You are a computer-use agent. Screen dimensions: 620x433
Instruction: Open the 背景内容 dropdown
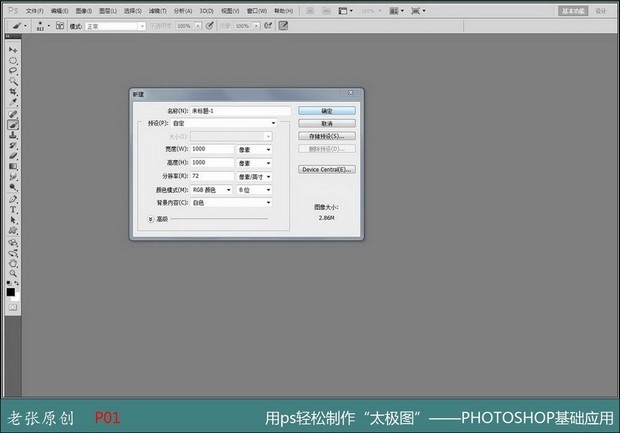[x=231, y=202]
